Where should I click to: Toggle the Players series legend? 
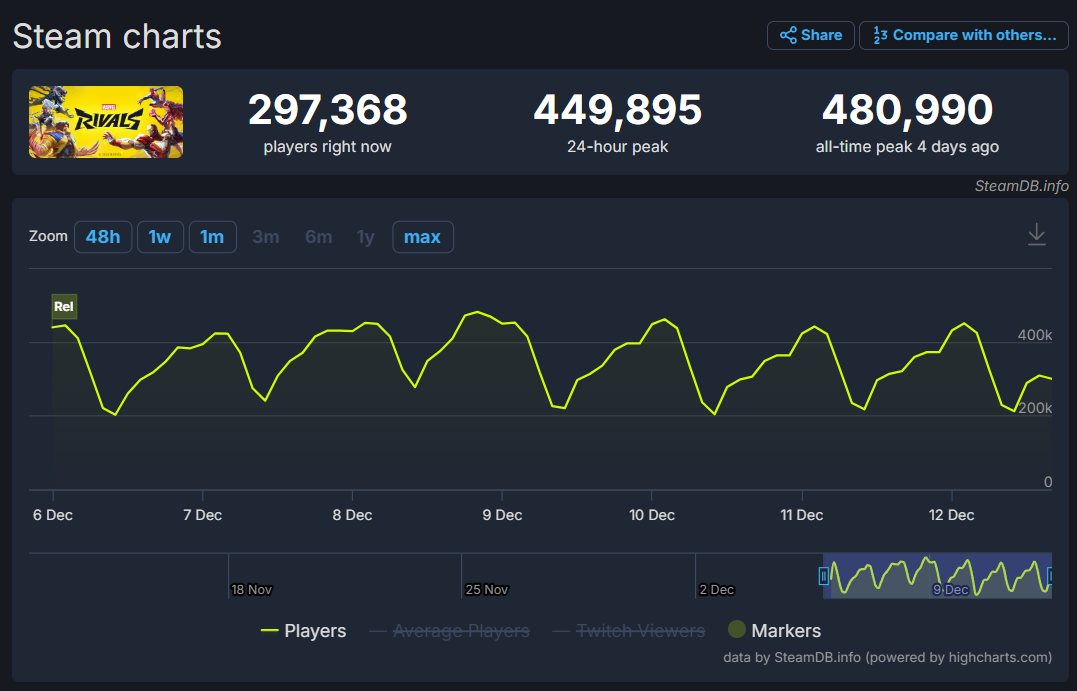[303, 631]
